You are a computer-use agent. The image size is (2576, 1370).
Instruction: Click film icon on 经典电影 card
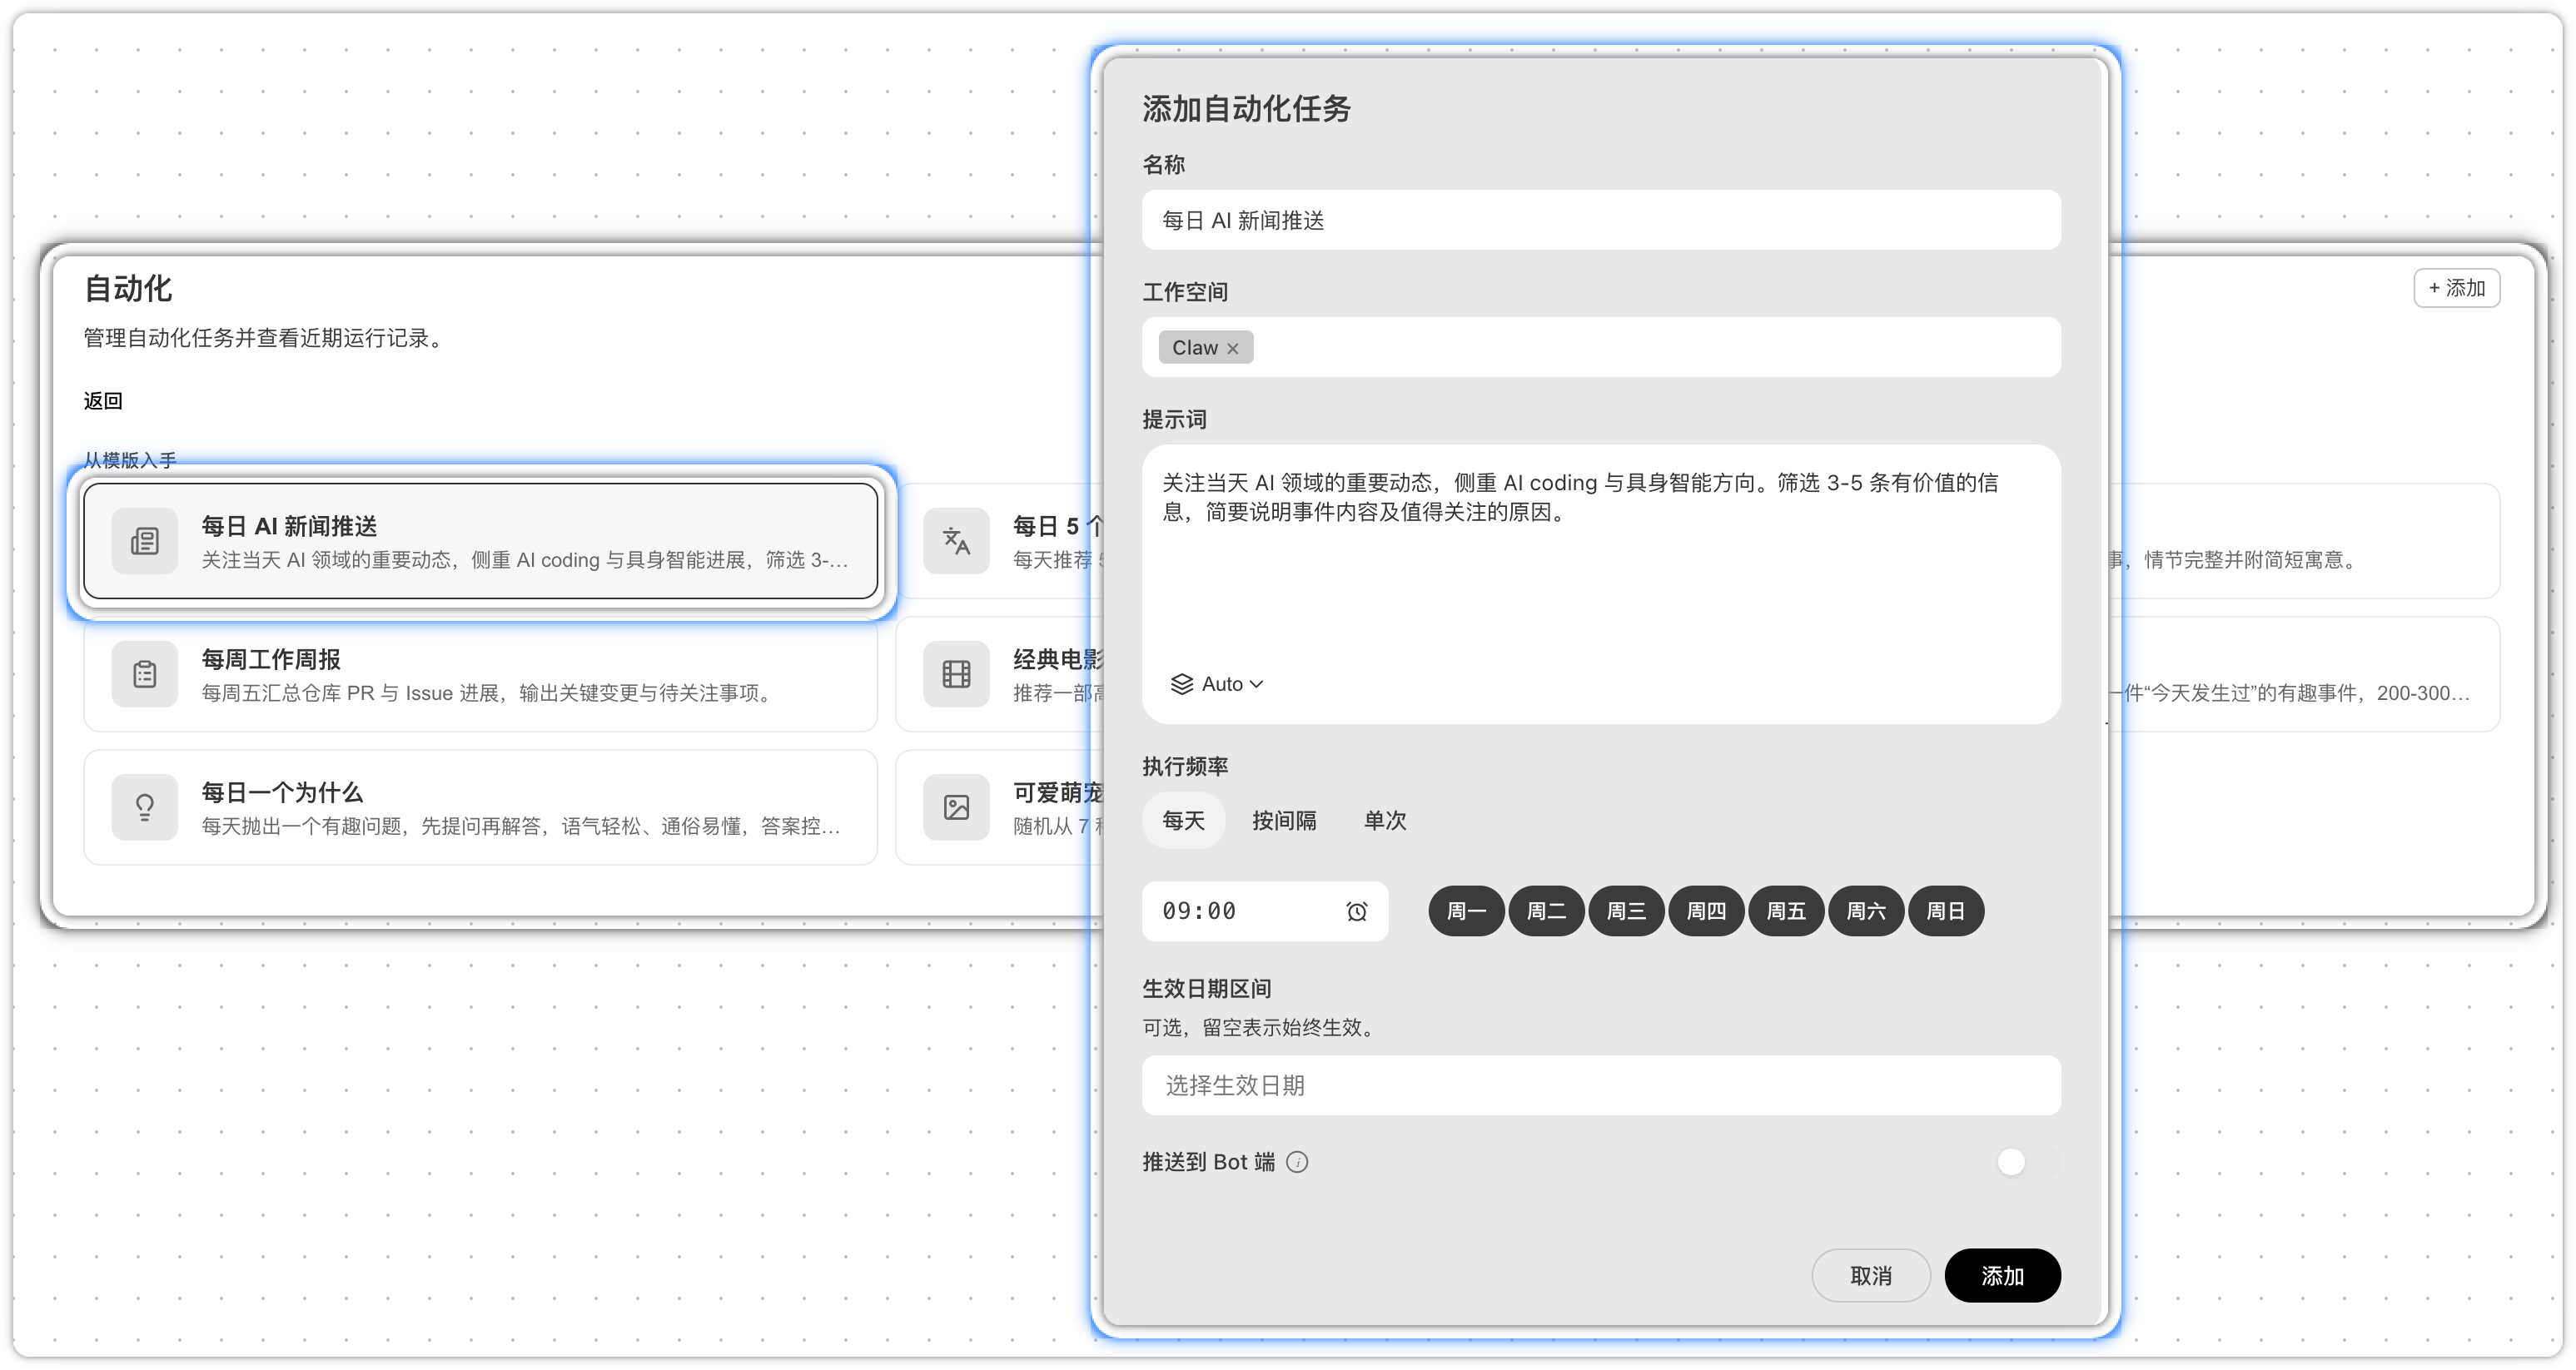(956, 674)
